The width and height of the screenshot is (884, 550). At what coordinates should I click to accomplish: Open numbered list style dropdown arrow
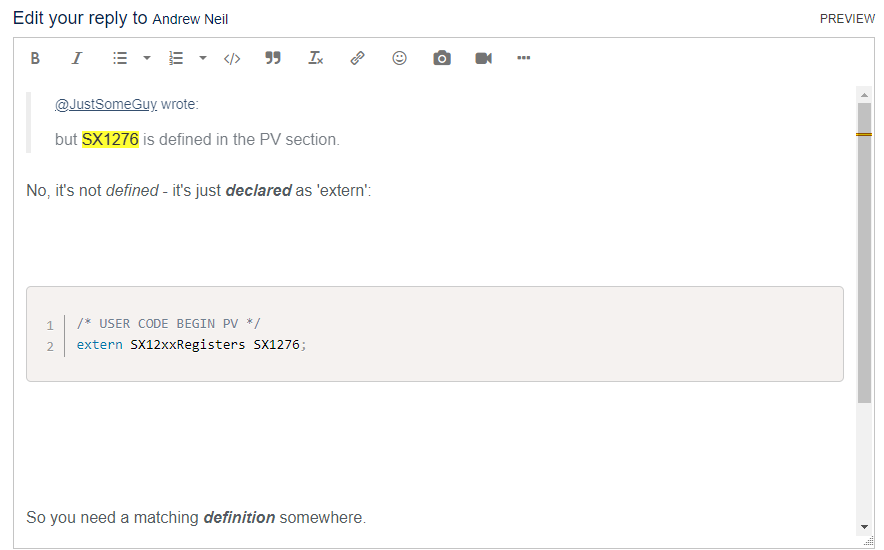[203, 58]
